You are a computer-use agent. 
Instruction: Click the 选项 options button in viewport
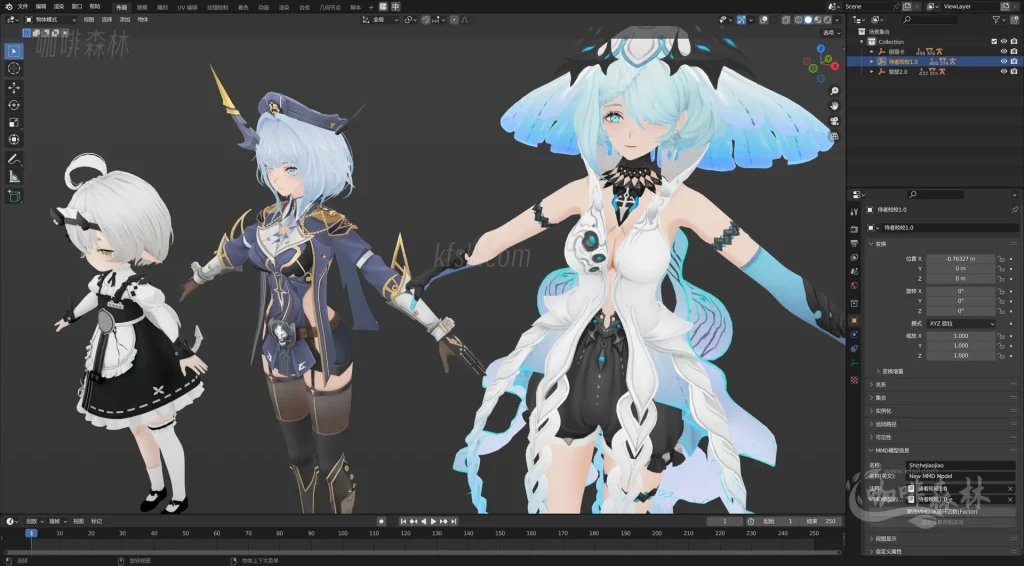830,33
